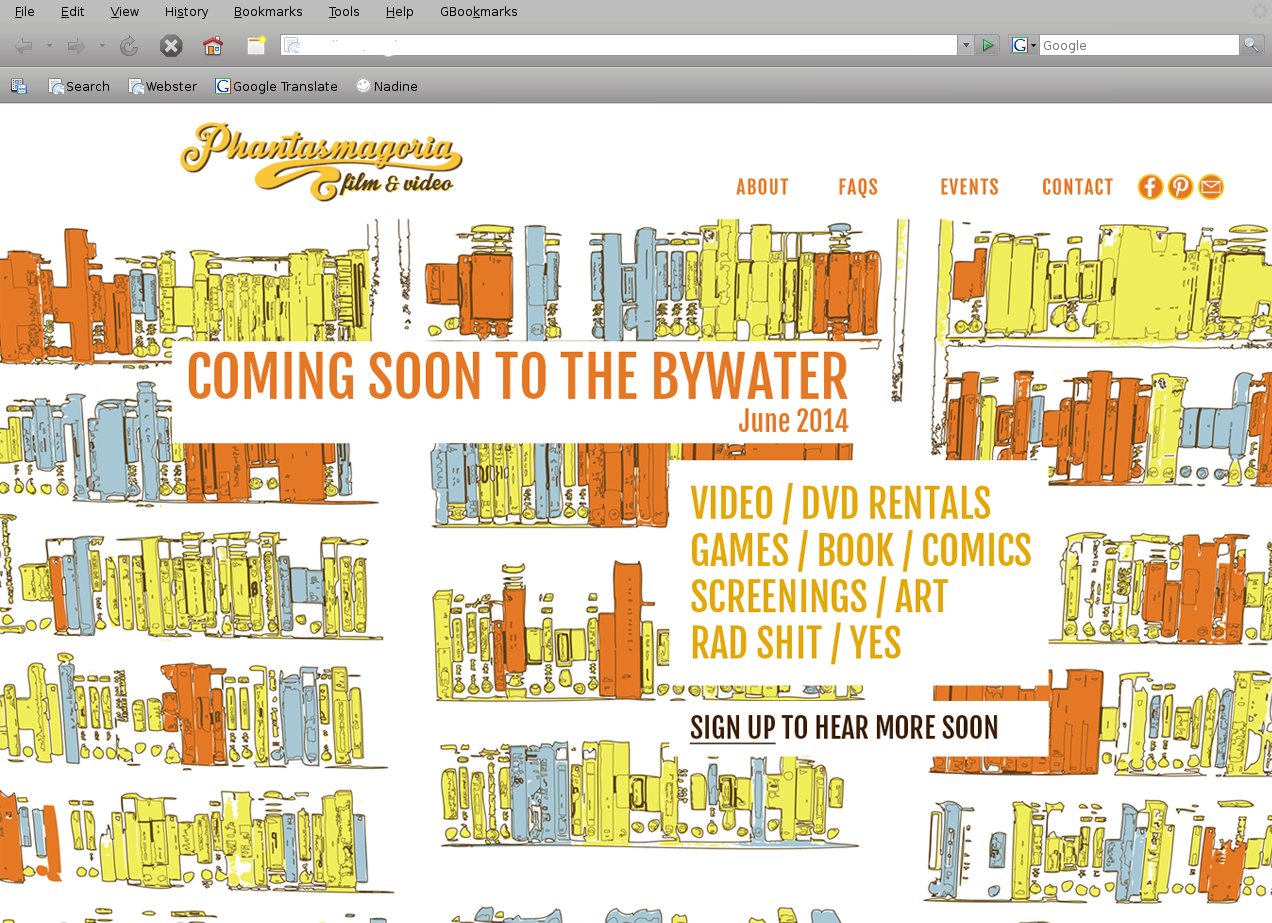Click the GAMES / BOOK / COMICS text
Viewport: 1272px width, 923px height.
(861, 550)
